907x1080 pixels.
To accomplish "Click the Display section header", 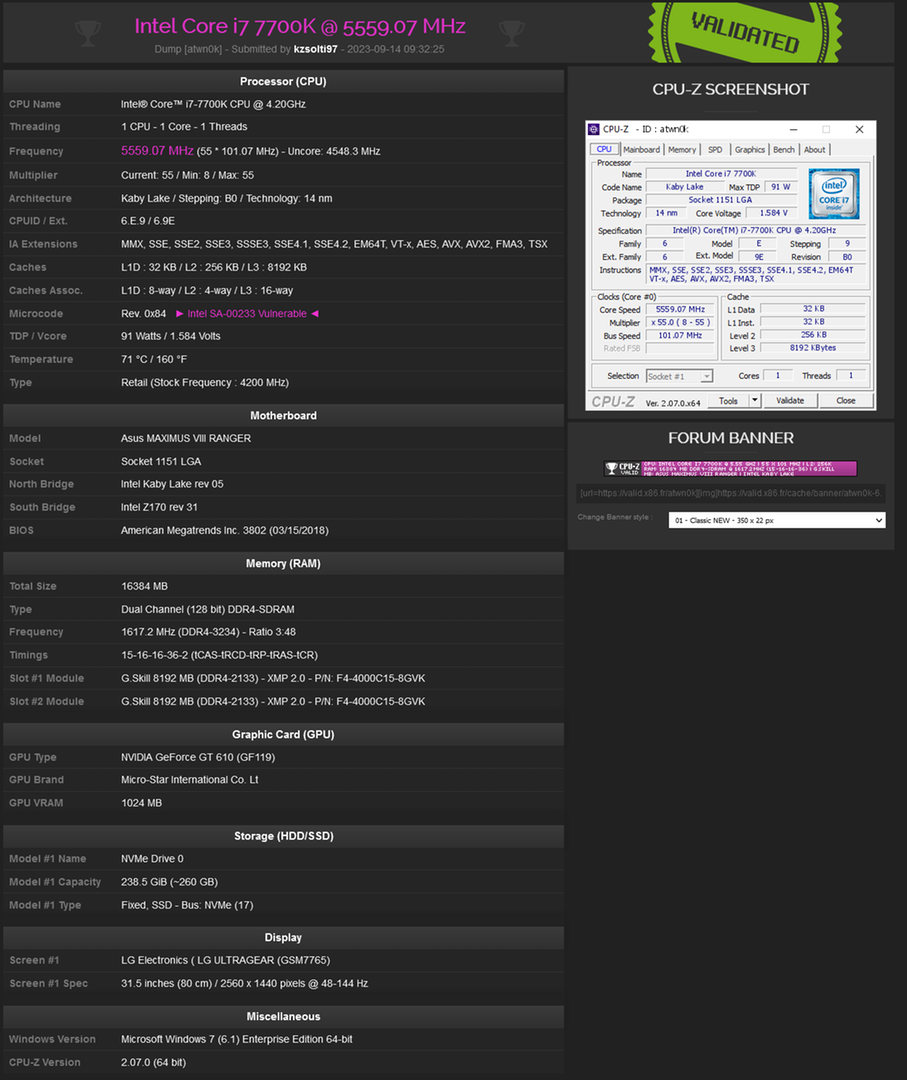I will [283, 937].
